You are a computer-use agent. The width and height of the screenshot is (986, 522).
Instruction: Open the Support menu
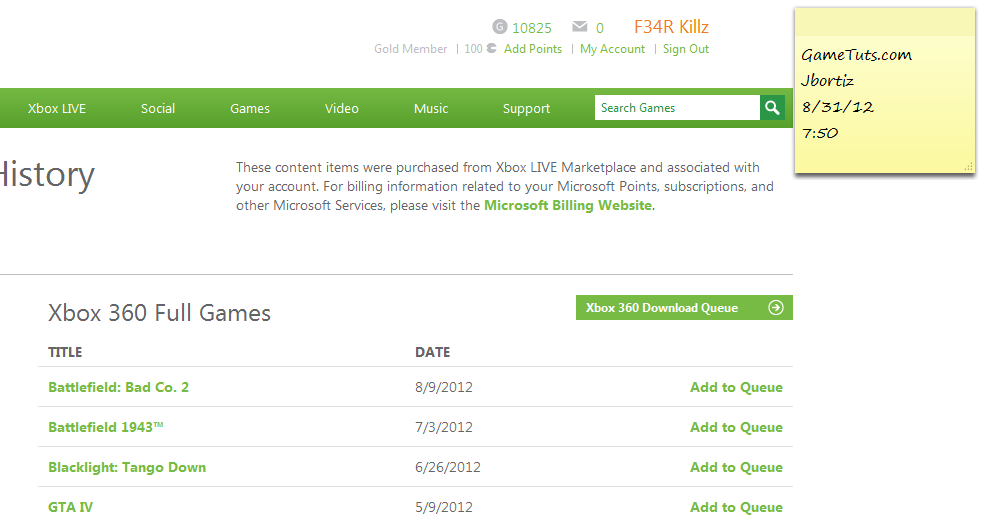[526, 109]
